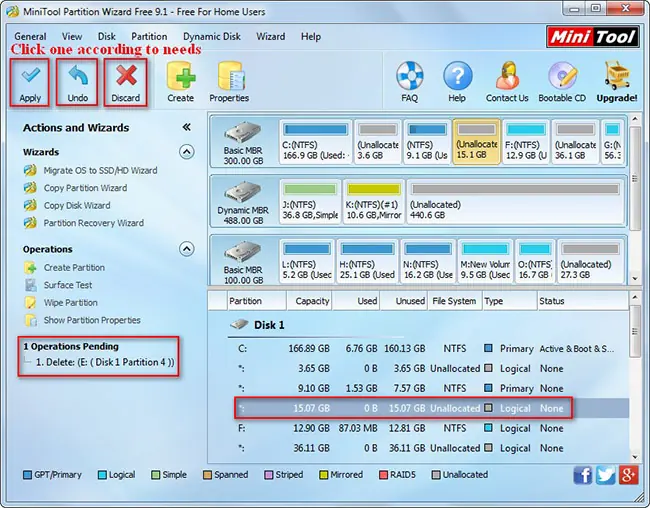Click Show Partition Properties
Image resolution: width=650 pixels, height=508 pixels.
click(92, 320)
